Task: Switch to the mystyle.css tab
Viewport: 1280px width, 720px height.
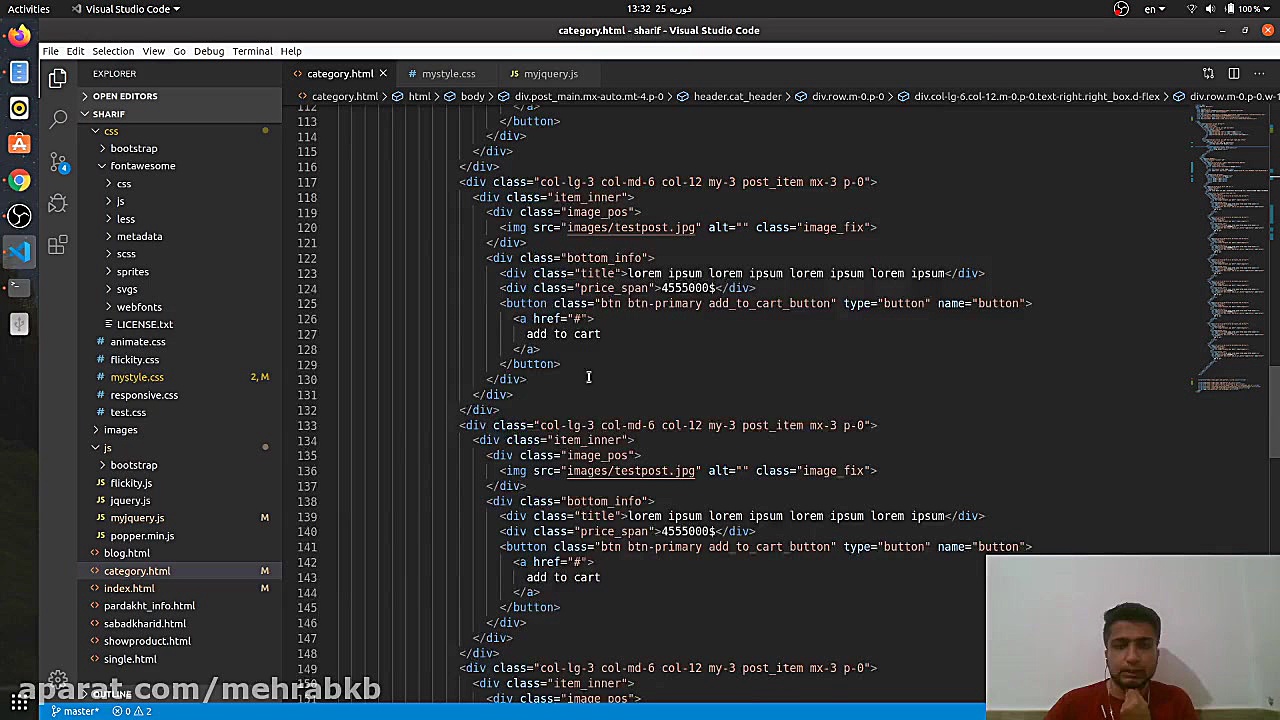Action: [448, 74]
